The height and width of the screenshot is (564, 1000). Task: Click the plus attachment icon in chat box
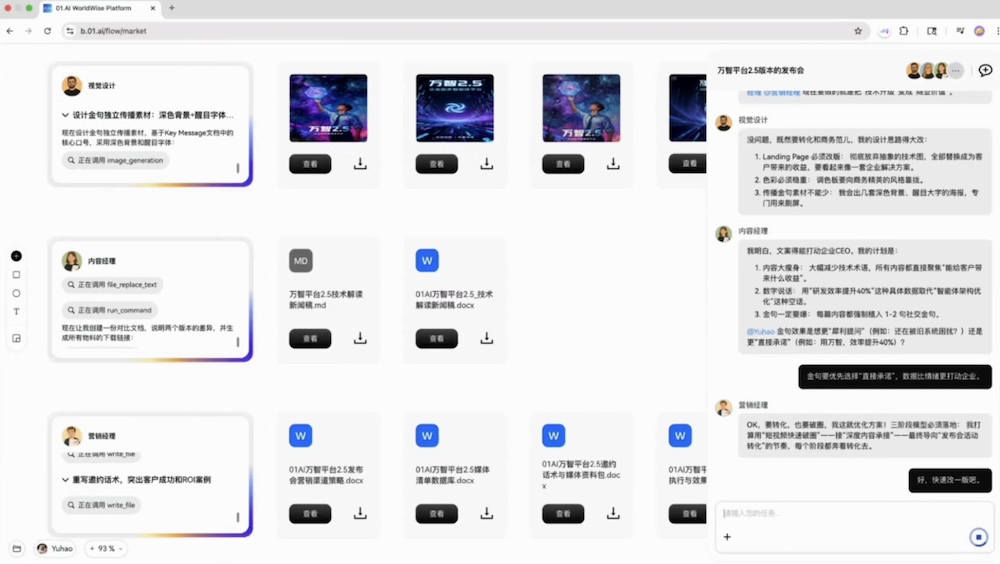tap(727, 537)
